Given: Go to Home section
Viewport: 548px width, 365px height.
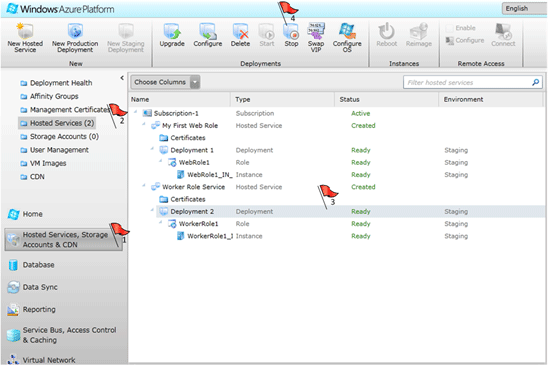Looking at the screenshot, I should click(x=25, y=214).
